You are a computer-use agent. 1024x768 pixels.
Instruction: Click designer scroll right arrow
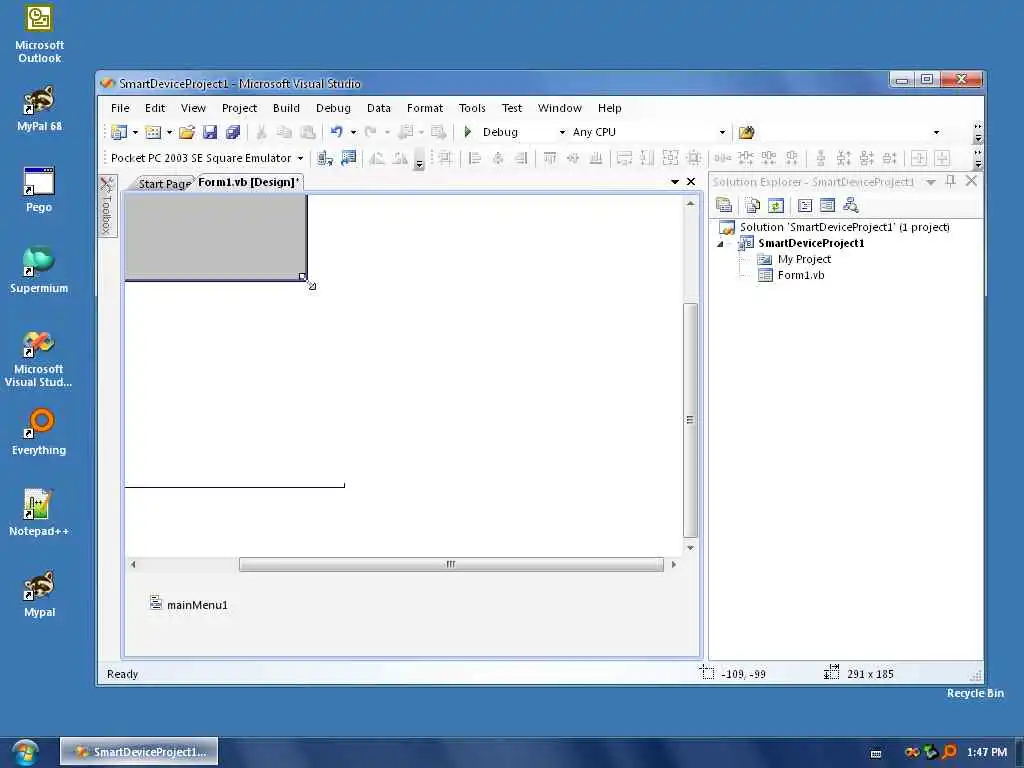coord(673,564)
